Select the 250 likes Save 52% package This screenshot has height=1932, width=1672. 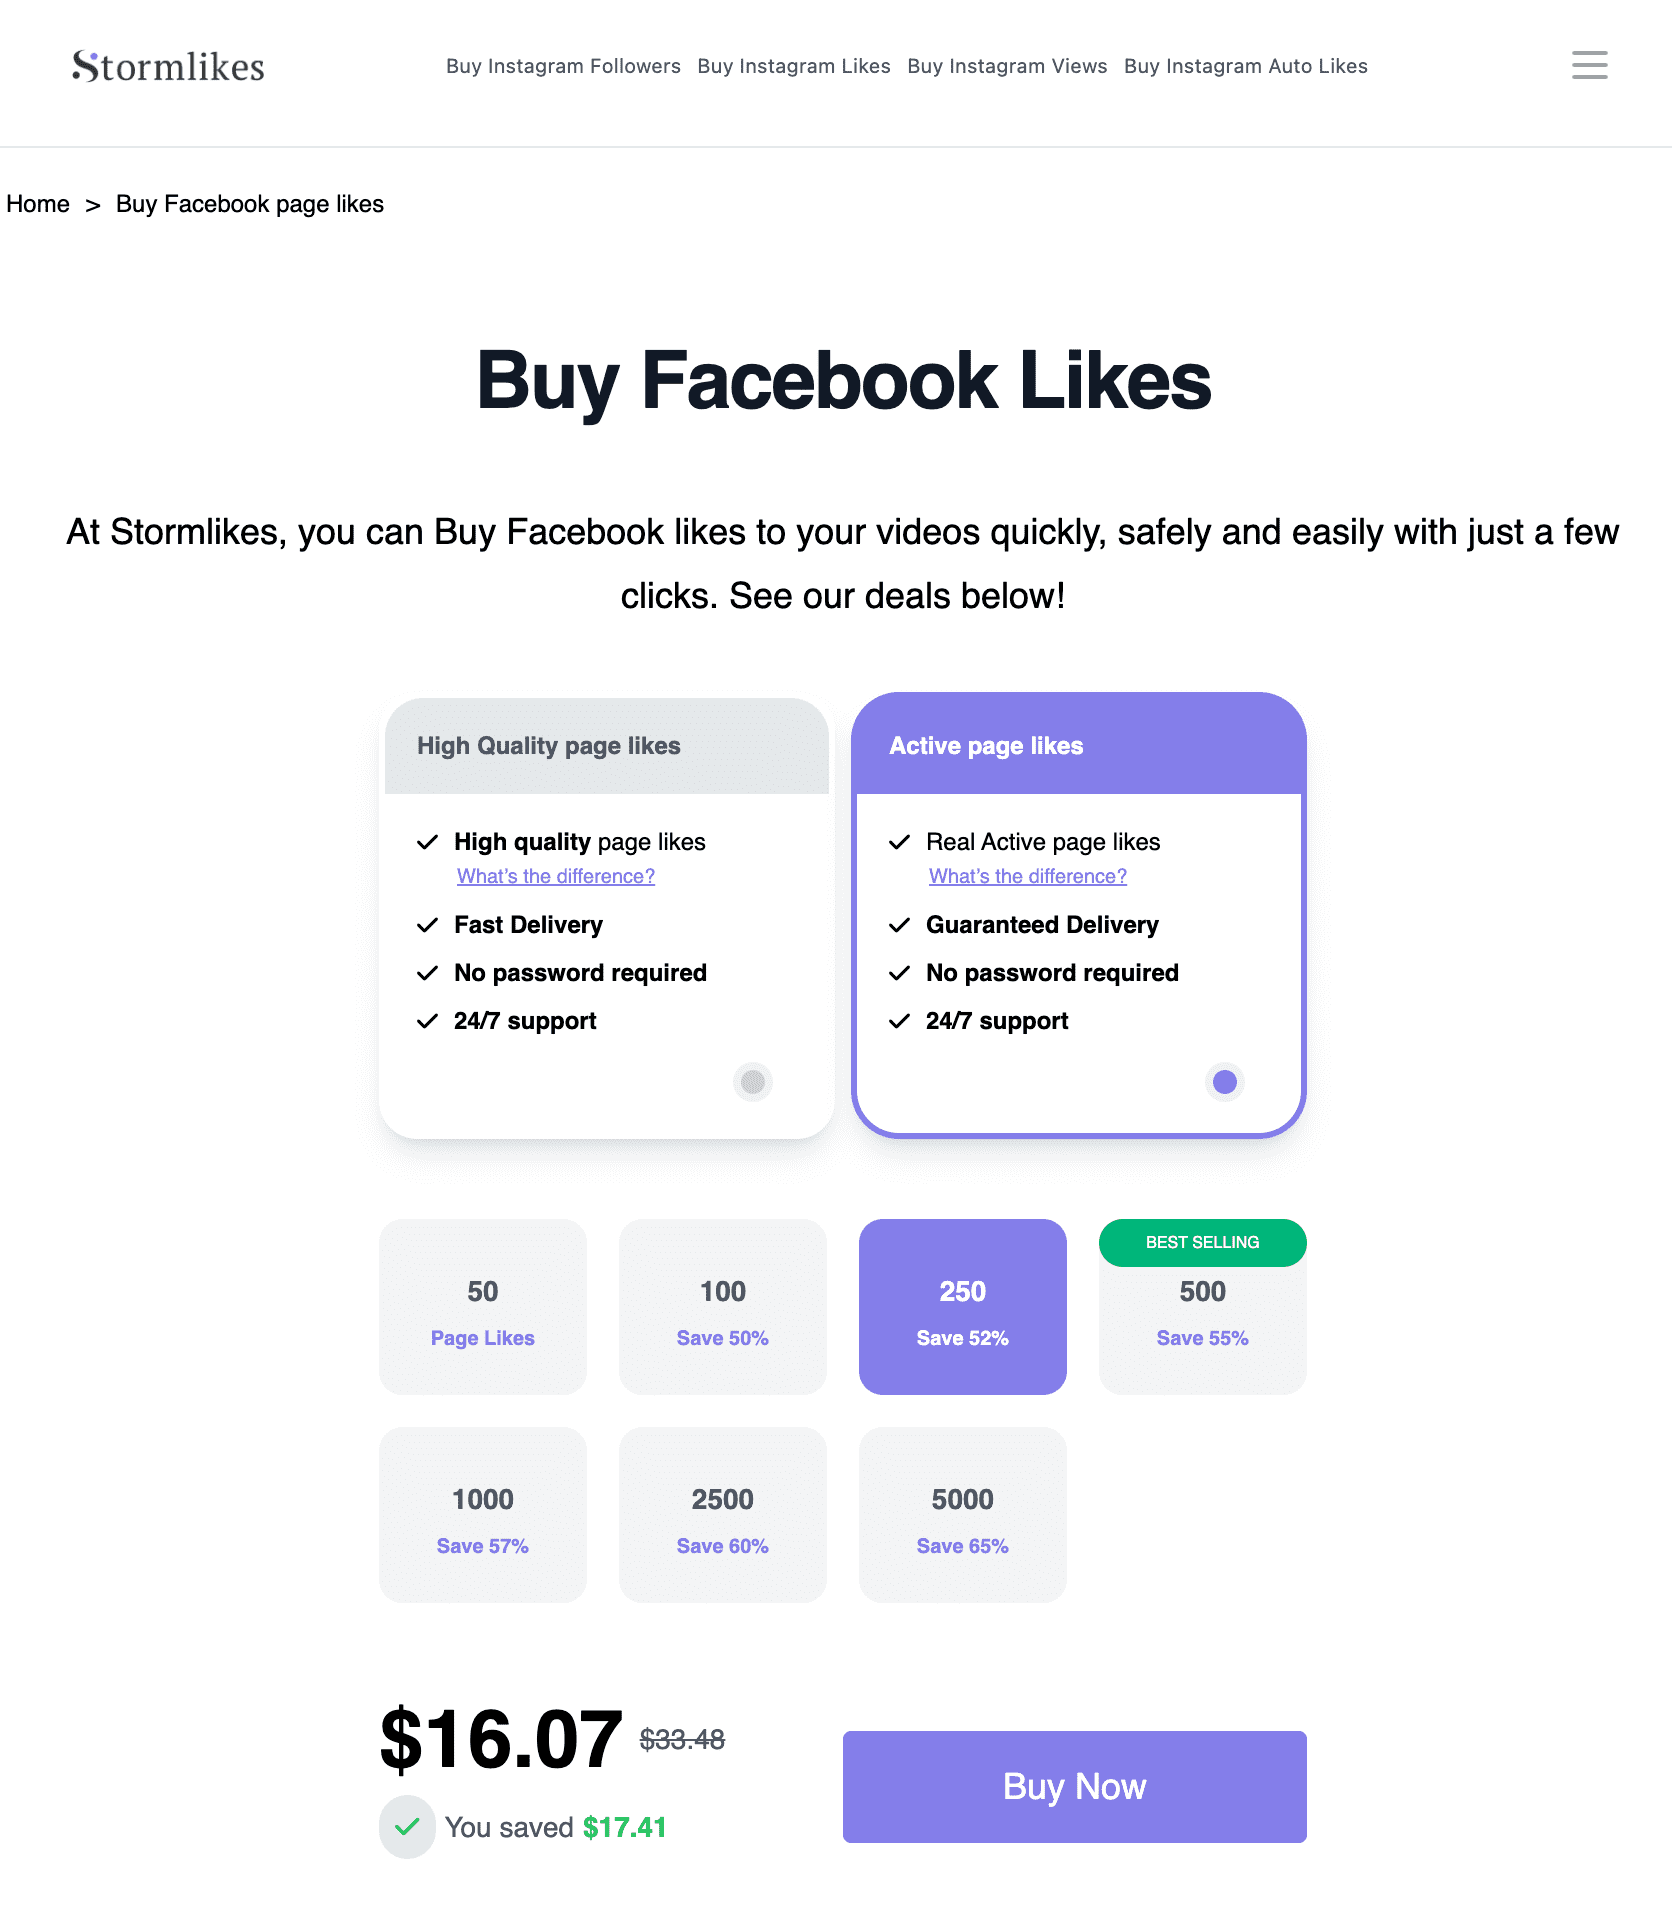[963, 1307]
